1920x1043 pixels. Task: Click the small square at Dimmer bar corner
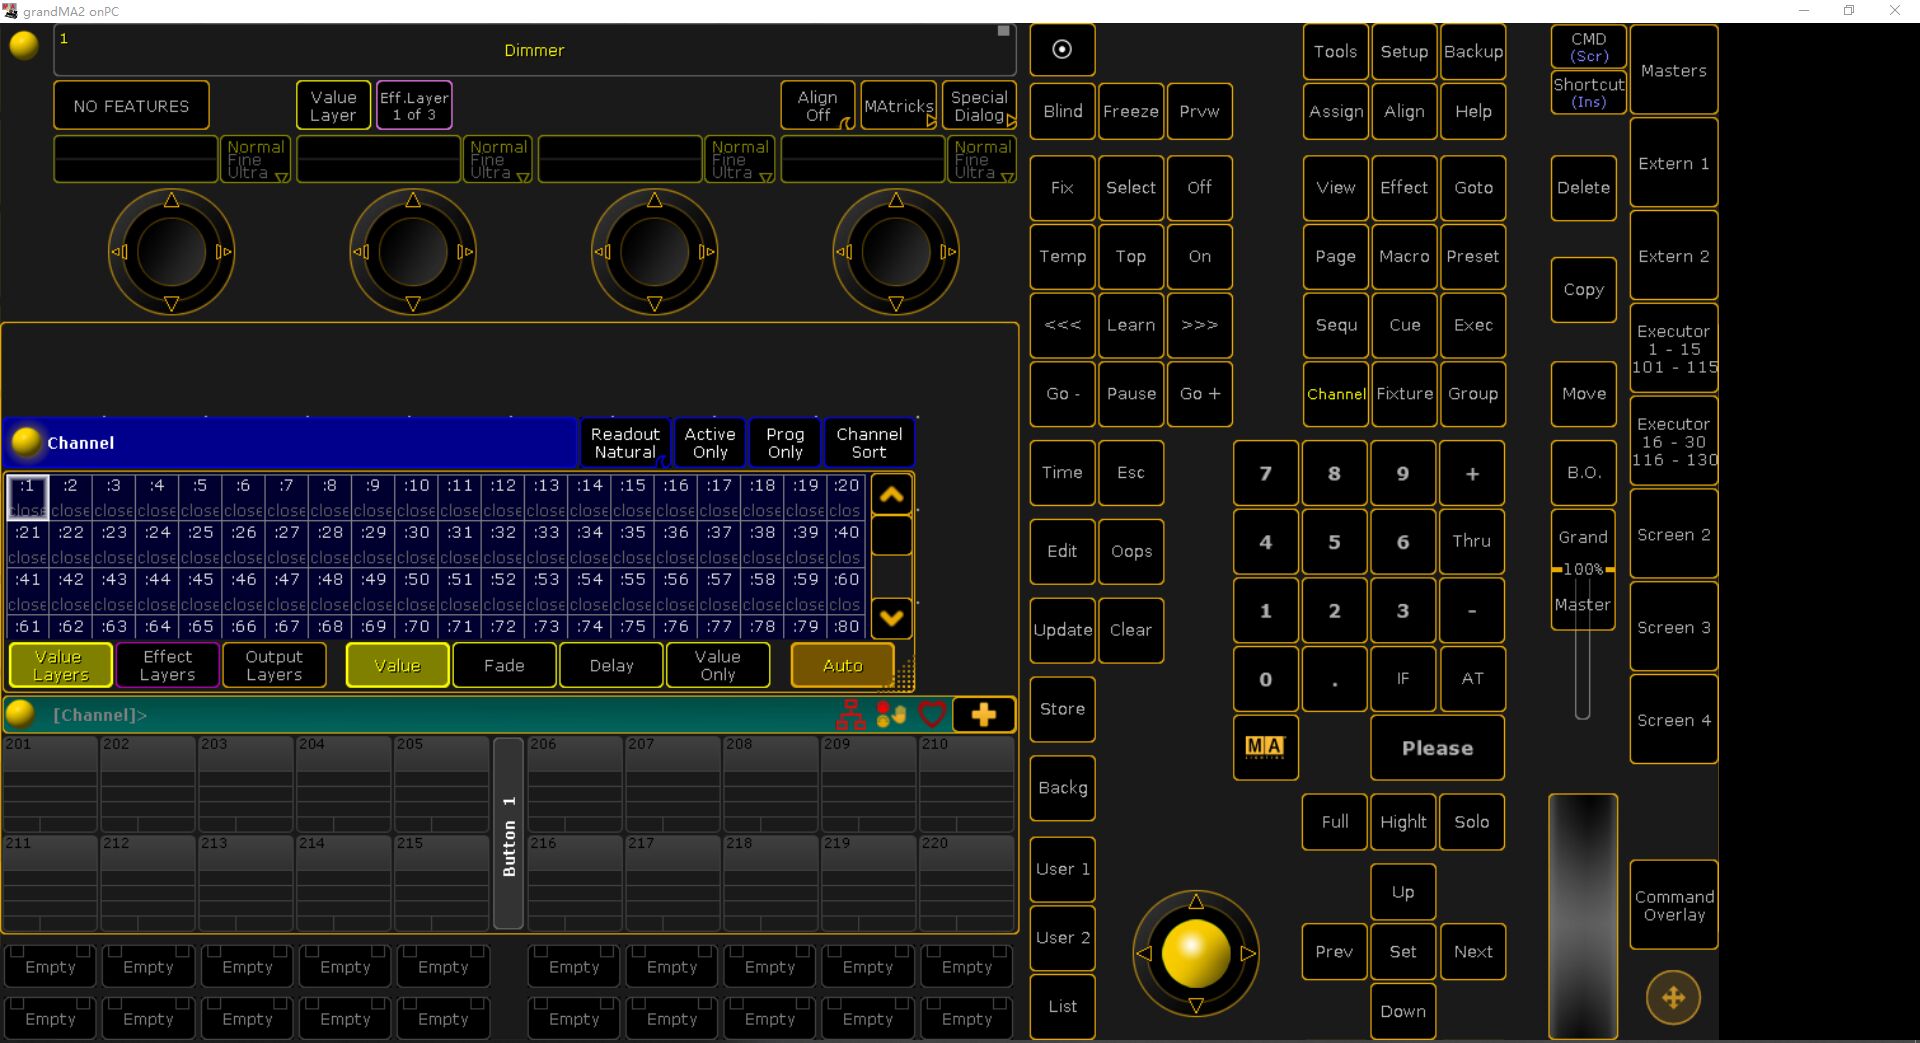pos(1003,31)
